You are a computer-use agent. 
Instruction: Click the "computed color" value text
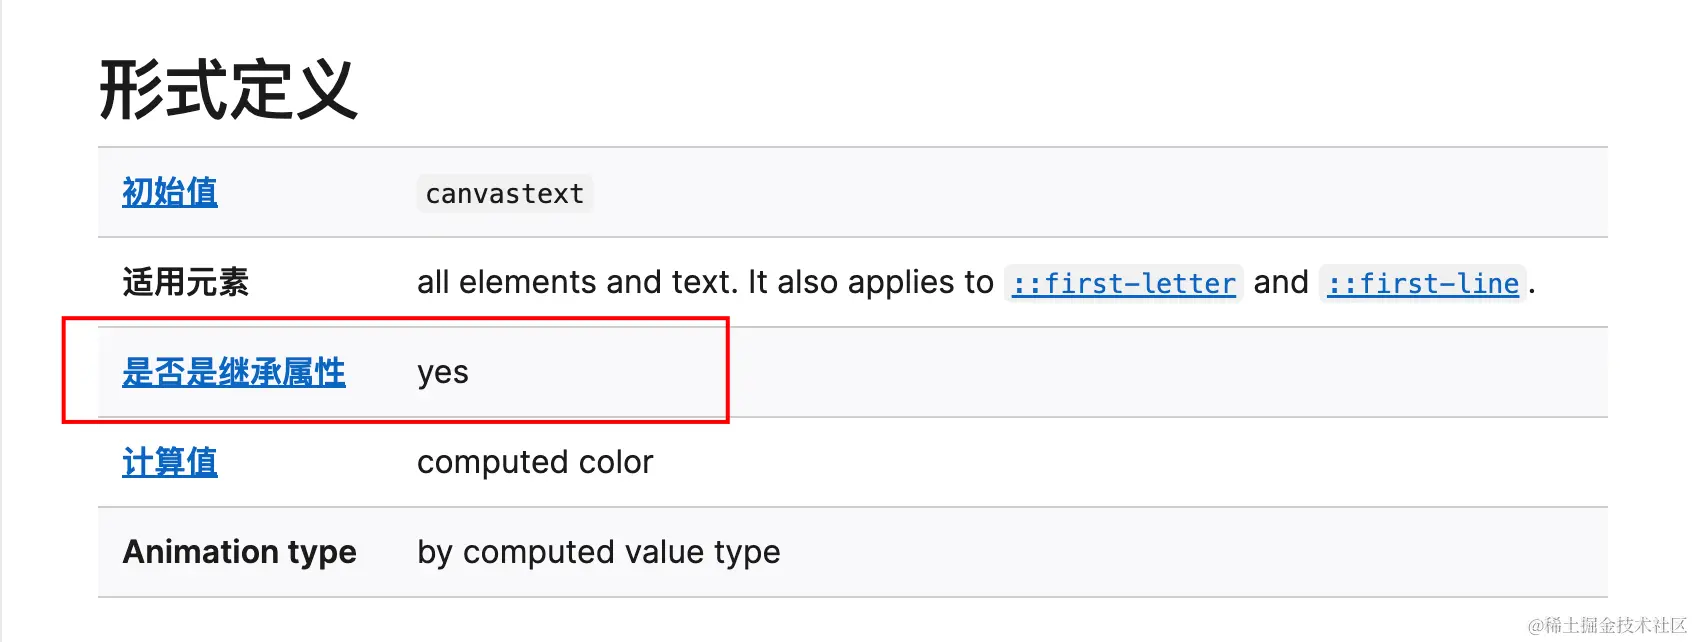point(534,462)
